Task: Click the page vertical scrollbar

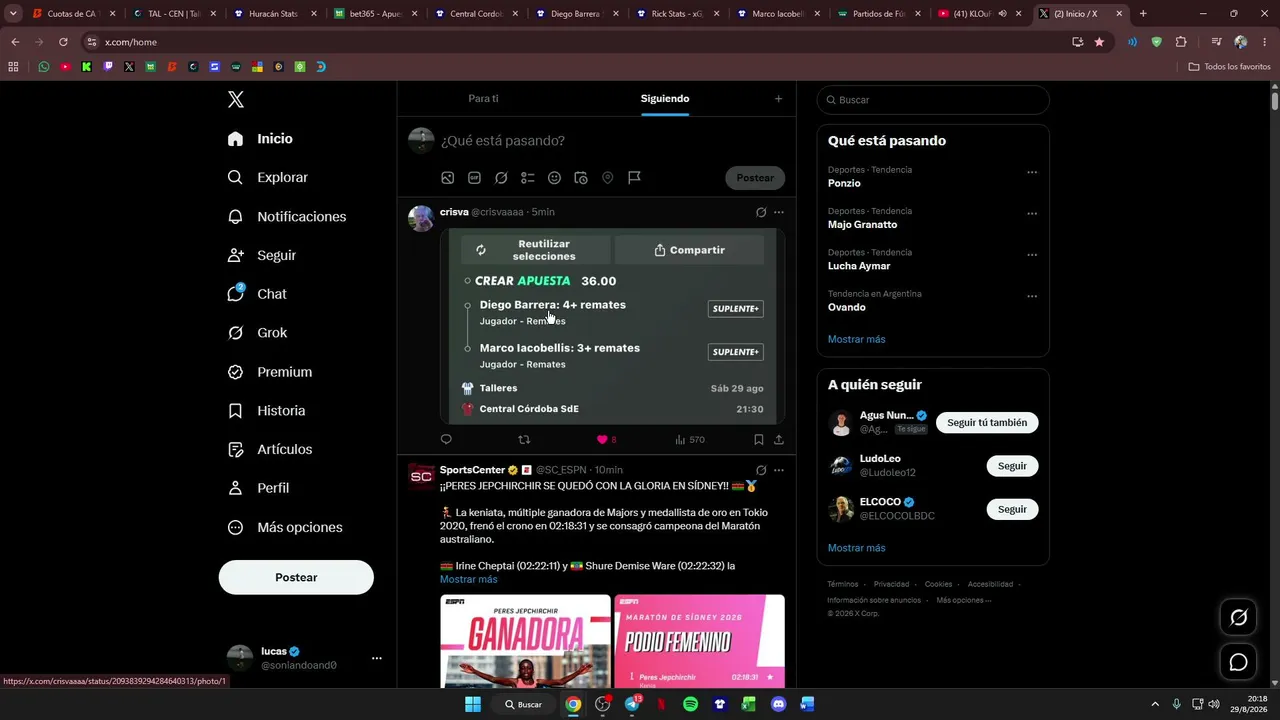Action: click(1275, 100)
